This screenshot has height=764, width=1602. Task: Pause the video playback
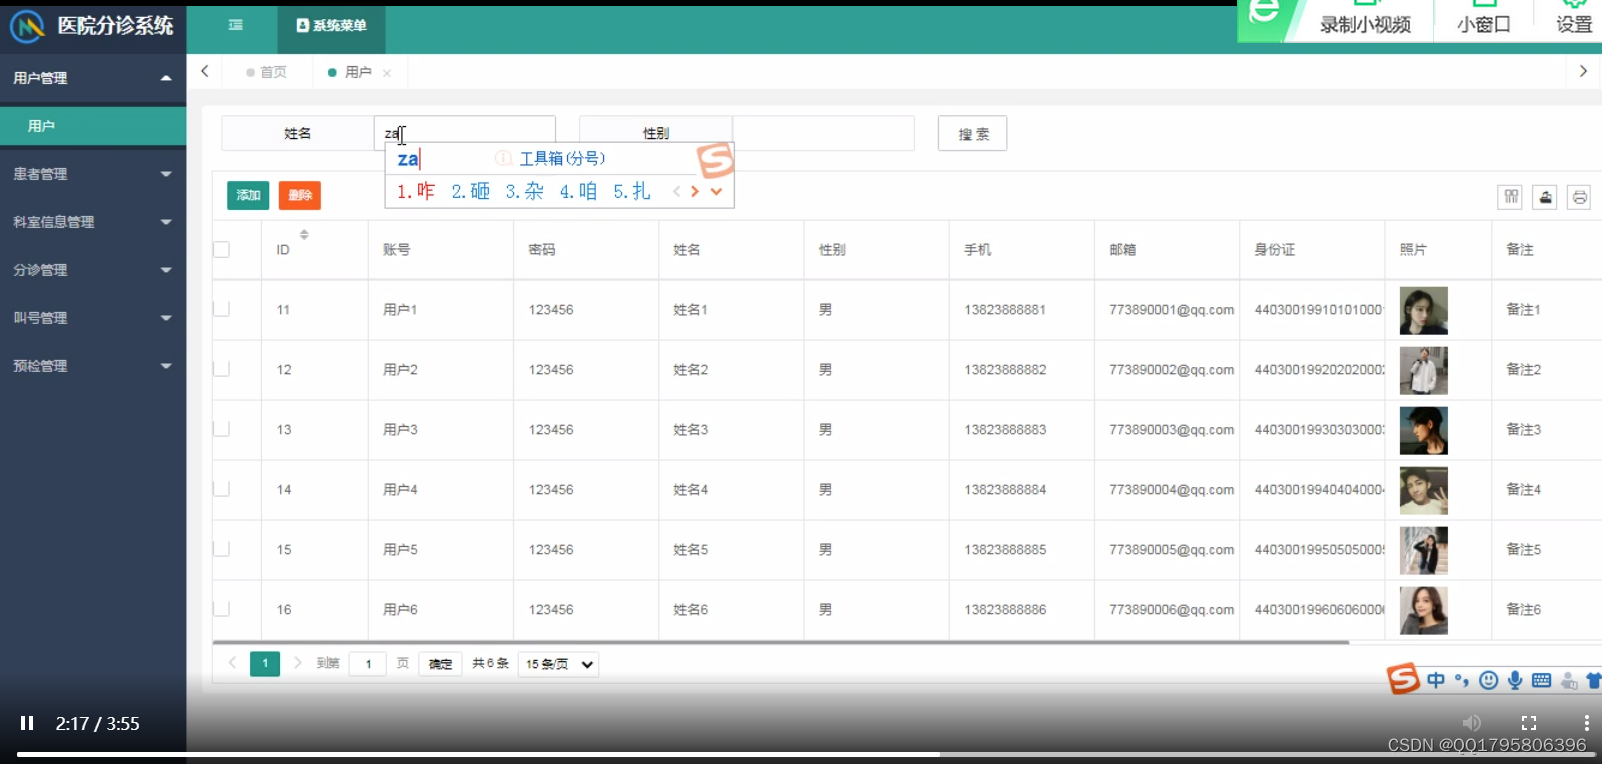(27, 723)
